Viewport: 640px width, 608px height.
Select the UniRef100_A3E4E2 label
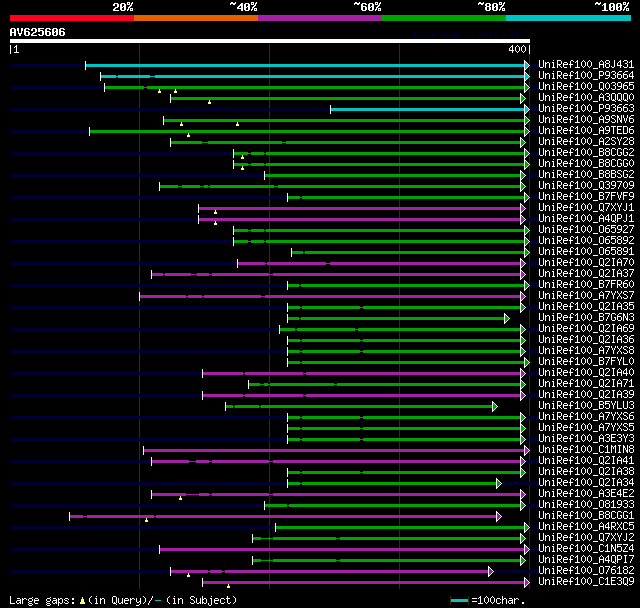[586, 494]
